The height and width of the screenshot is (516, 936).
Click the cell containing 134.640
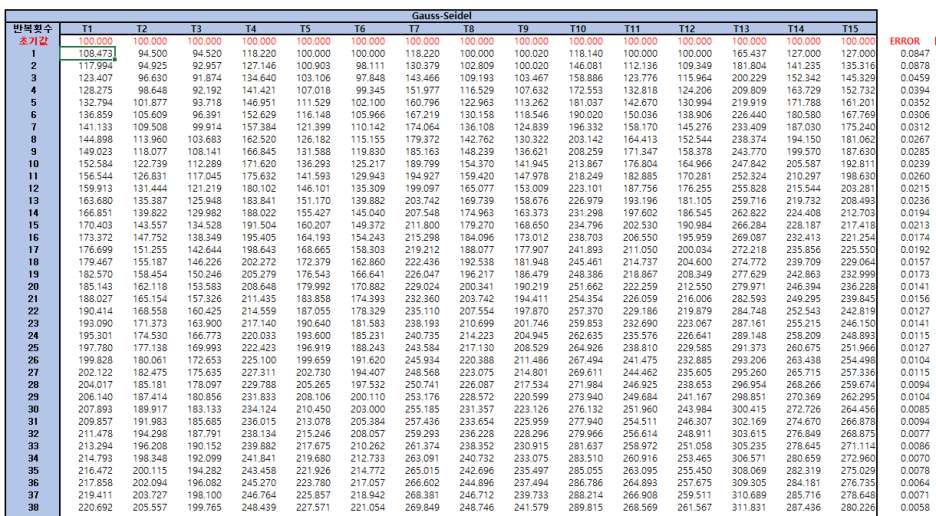coord(251,78)
